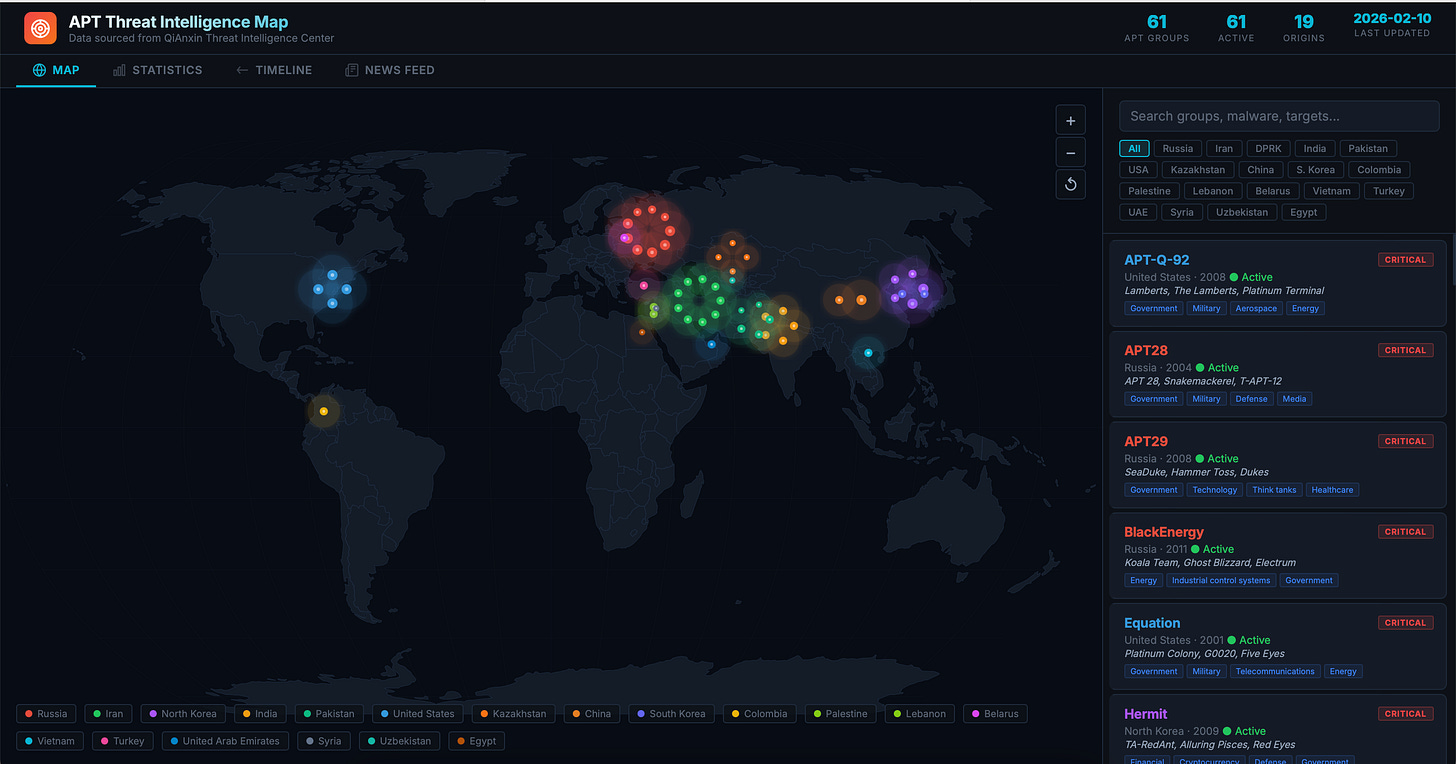1456x764 pixels.
Task: Open the APT29 group card title
Action: (x=1146, y=441)
